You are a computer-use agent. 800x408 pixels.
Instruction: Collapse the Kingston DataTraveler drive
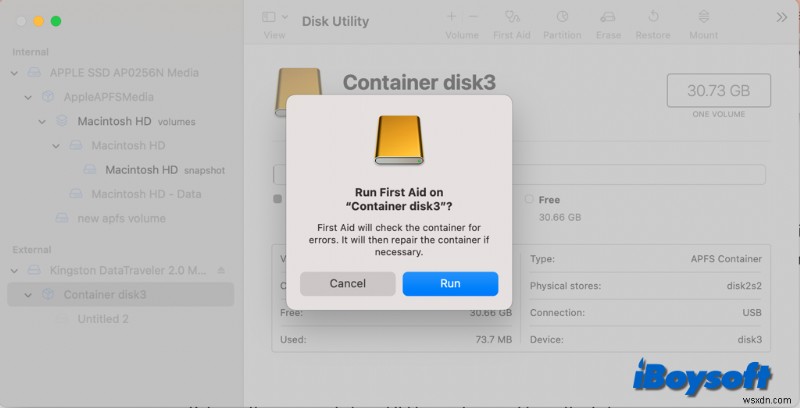(14, 270)
